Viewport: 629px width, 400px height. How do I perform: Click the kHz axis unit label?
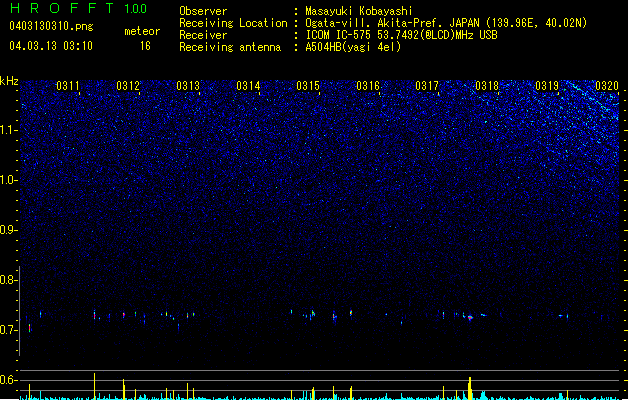click(9, 81)
